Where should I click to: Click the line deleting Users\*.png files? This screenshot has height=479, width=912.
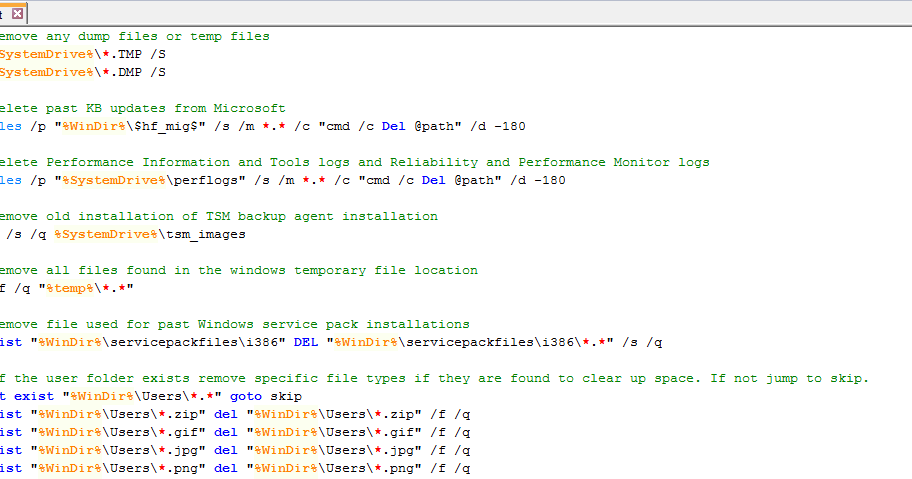pyautogui.click(x=235, y=469)
